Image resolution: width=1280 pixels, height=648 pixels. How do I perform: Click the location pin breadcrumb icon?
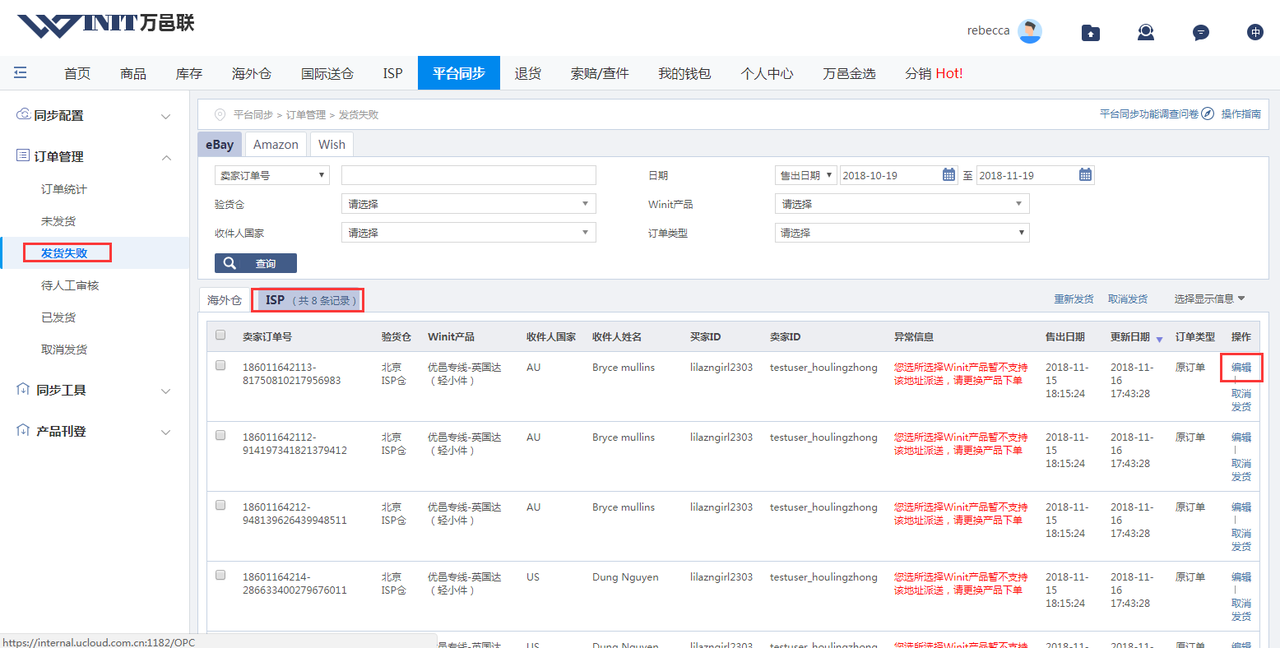pyautogui.click(x=220, y=115)
